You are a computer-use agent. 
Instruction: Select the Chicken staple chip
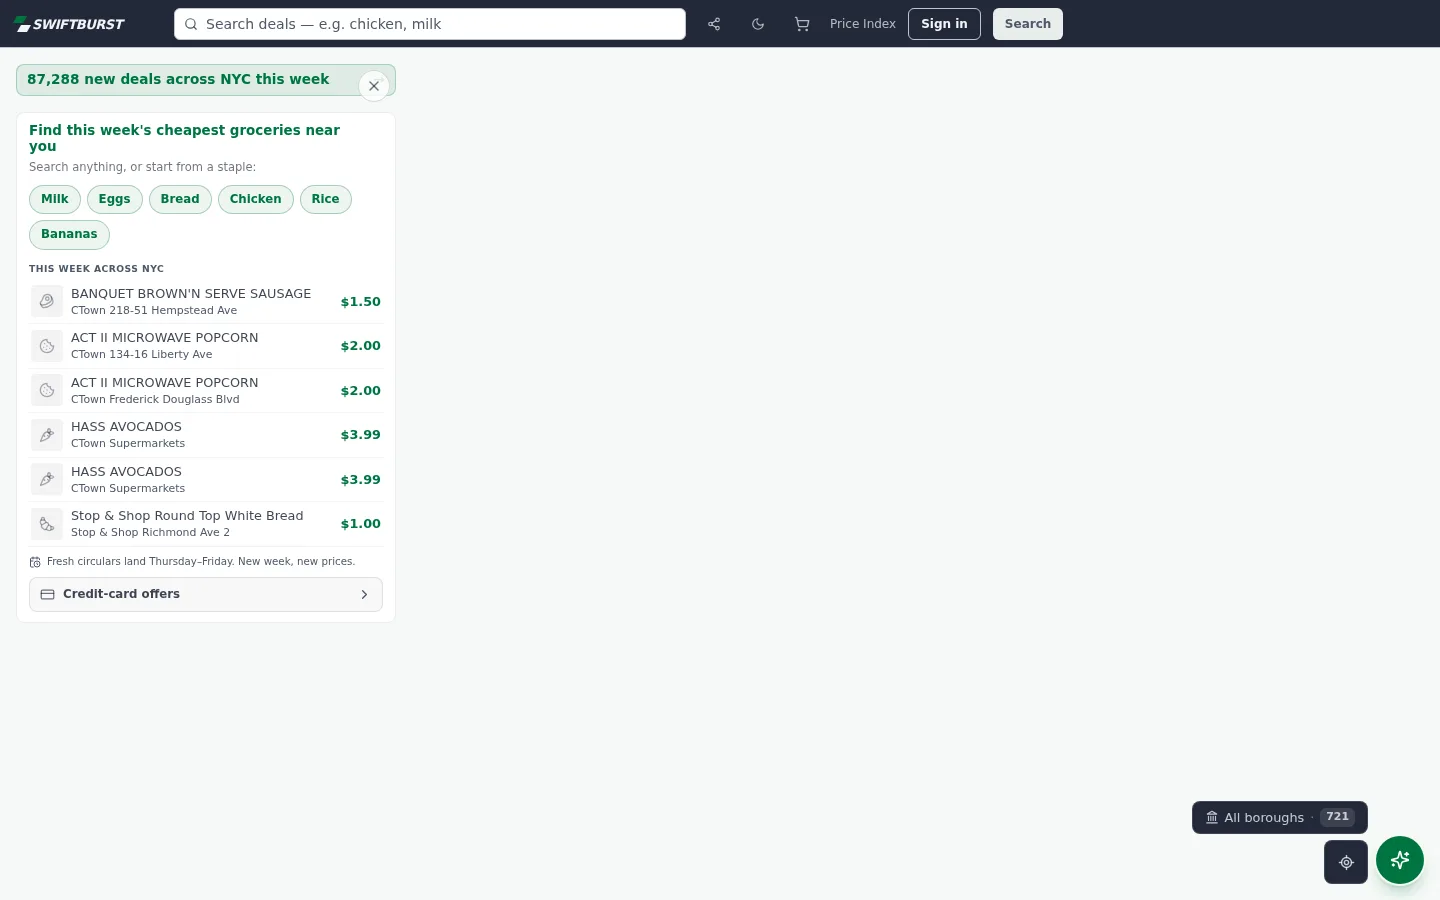256,199
